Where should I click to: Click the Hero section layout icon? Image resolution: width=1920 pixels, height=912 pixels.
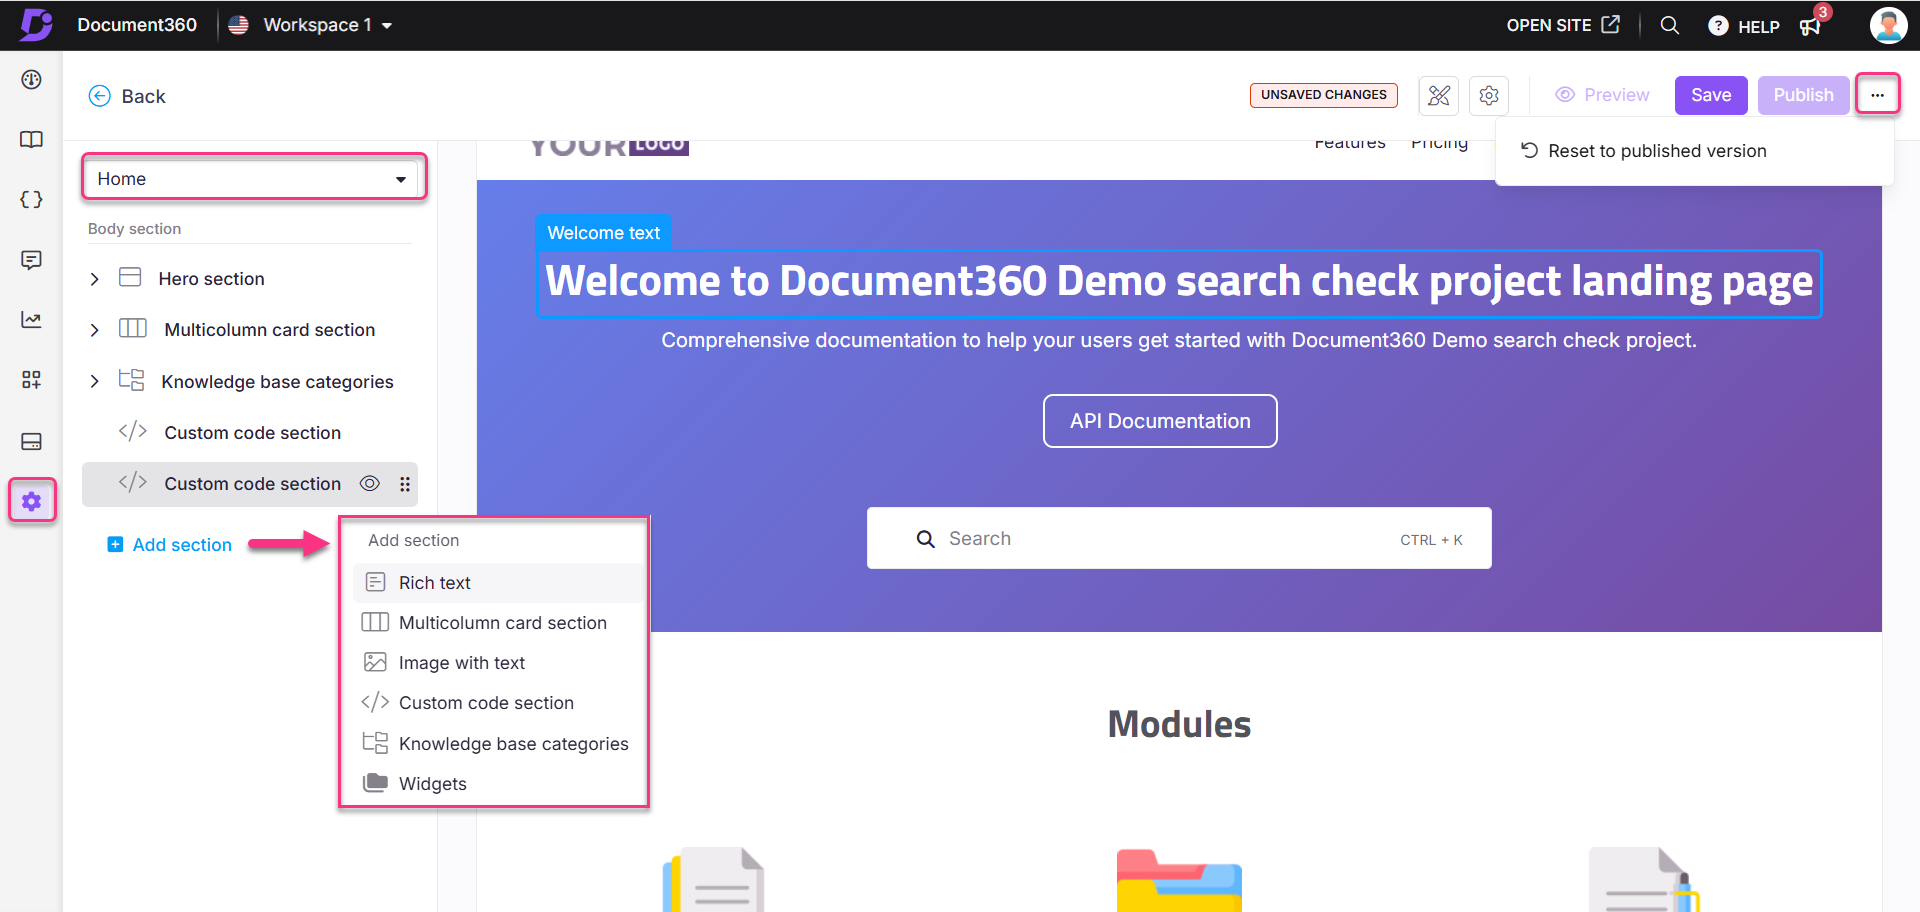point(130,277)
